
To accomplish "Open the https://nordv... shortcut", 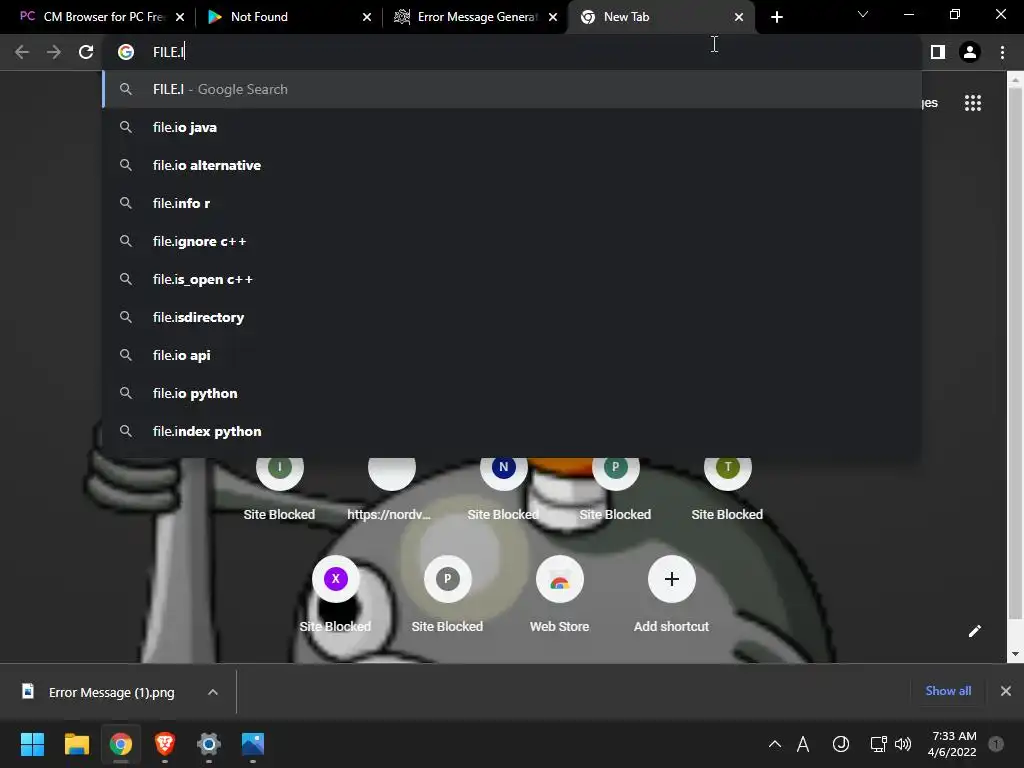I will (391, 488).
